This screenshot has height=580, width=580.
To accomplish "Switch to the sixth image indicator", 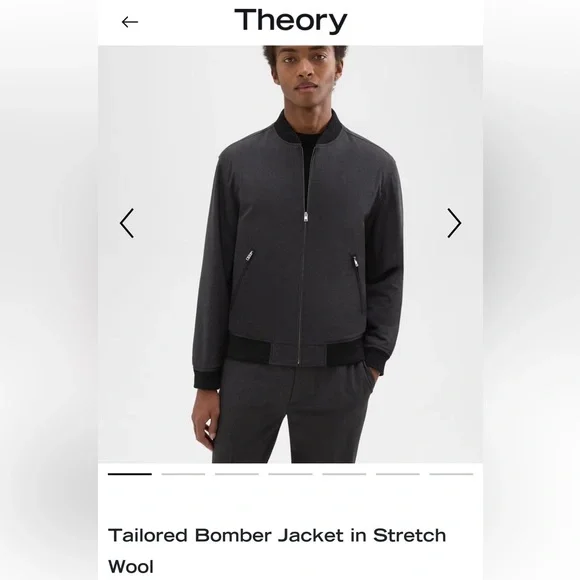I will click(x=398, y=474).
